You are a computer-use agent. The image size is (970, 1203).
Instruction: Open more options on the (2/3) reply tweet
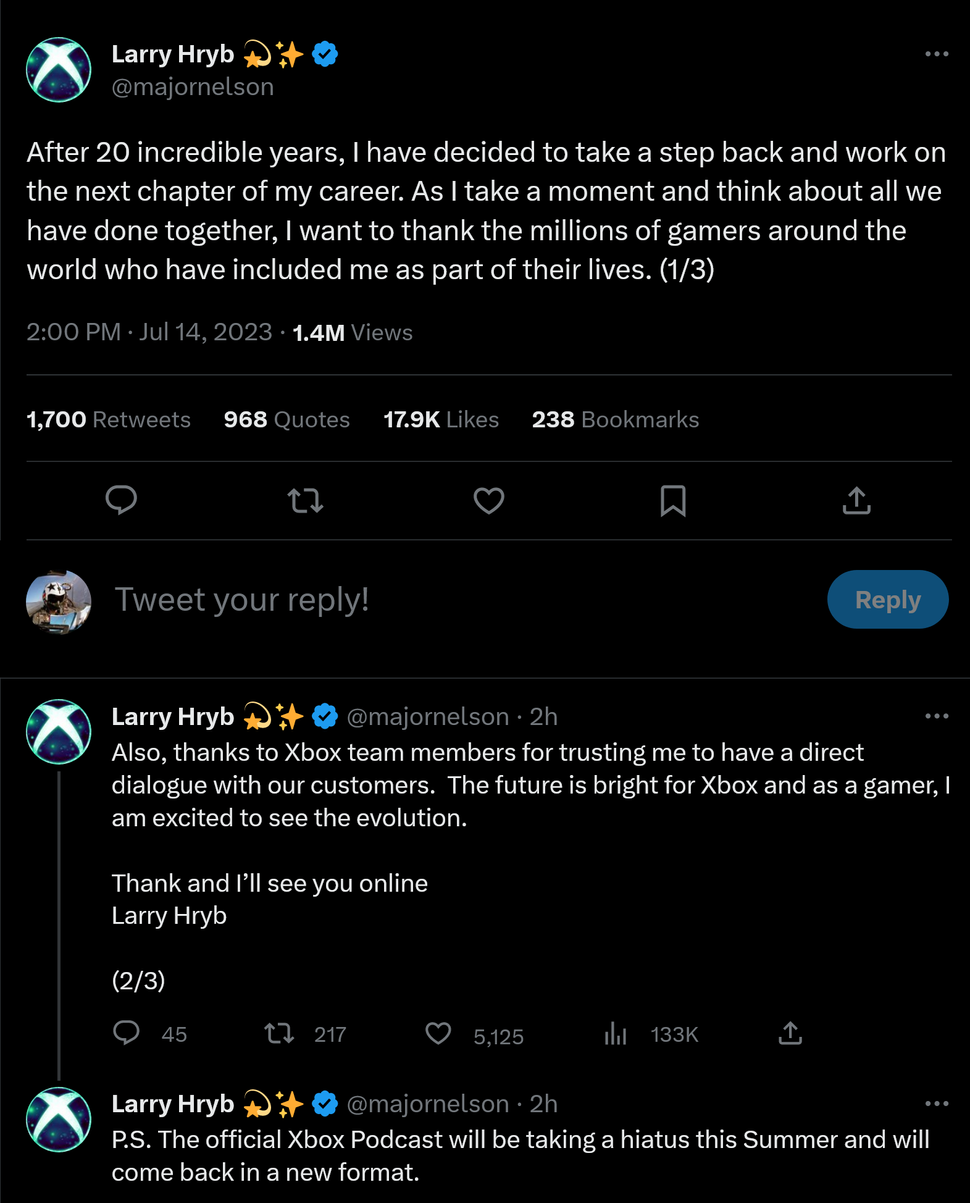click(x=936, y=716)
